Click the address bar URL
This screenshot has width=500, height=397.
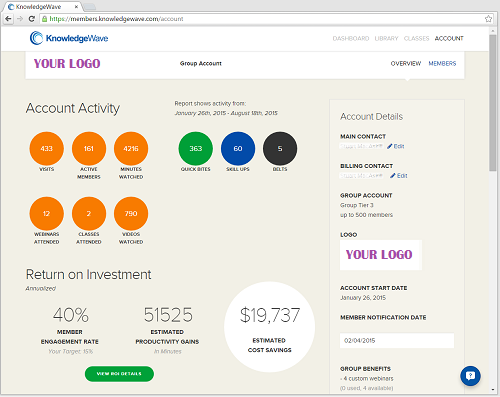click(x=116, y=19)
